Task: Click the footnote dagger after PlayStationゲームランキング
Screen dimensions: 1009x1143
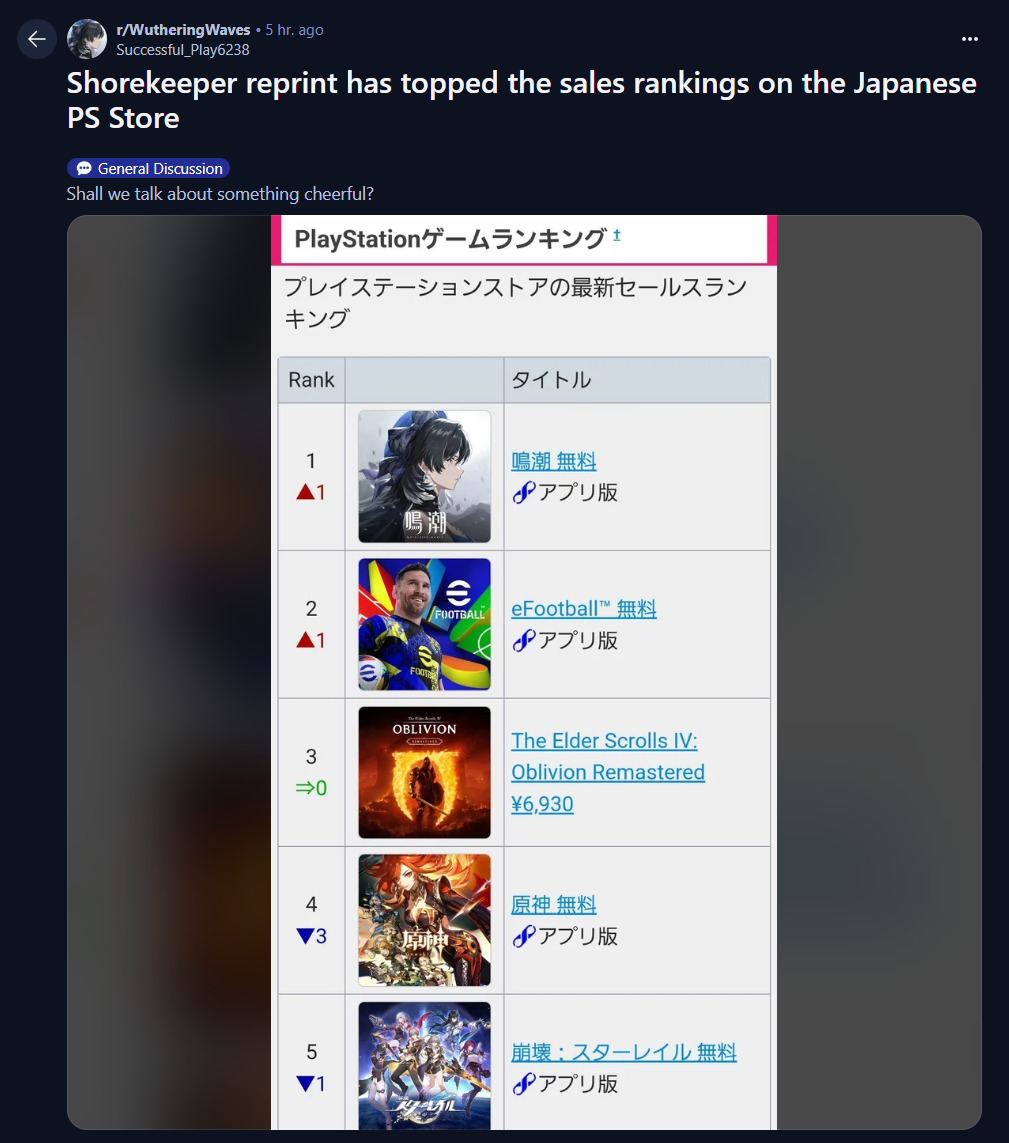Action: pos(617,235)
